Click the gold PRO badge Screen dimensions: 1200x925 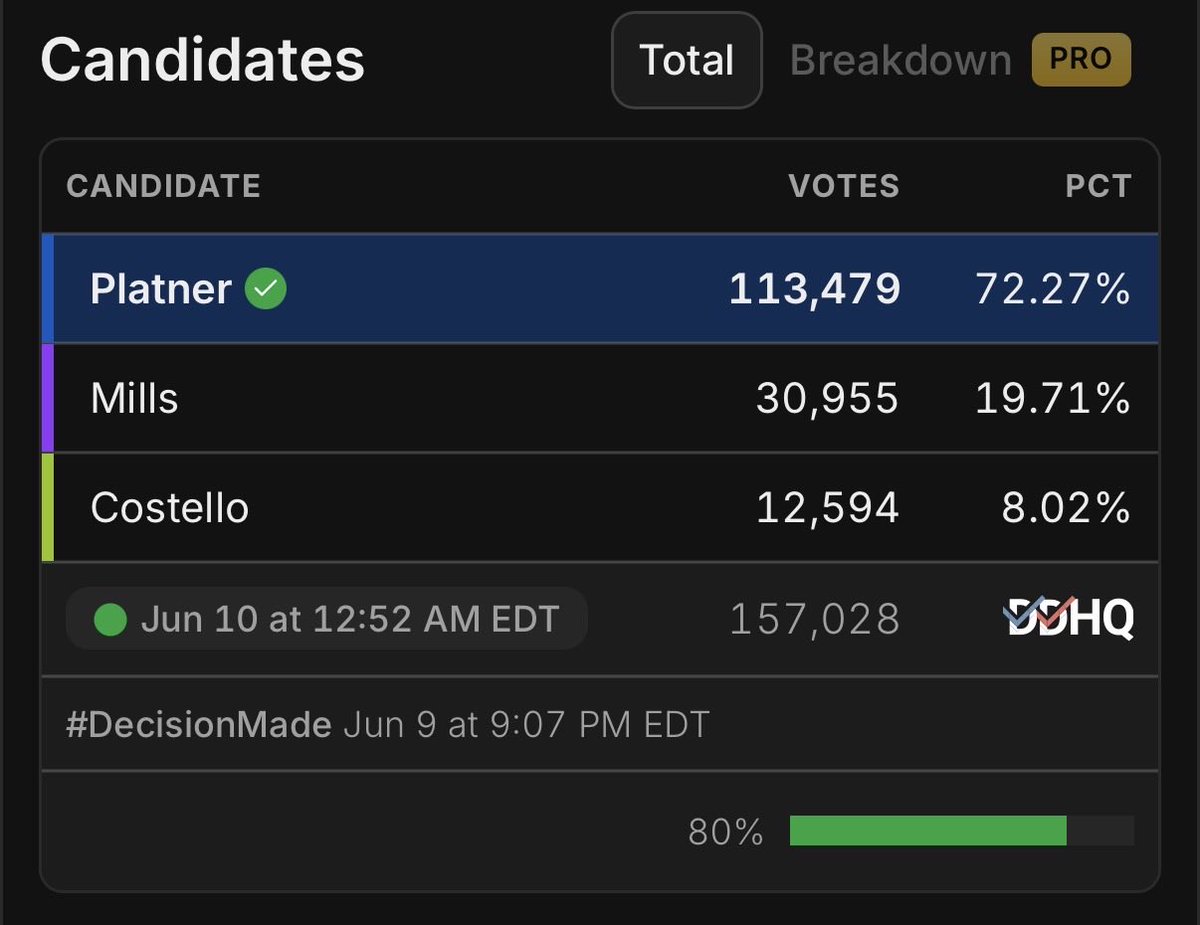point(1081,60)
